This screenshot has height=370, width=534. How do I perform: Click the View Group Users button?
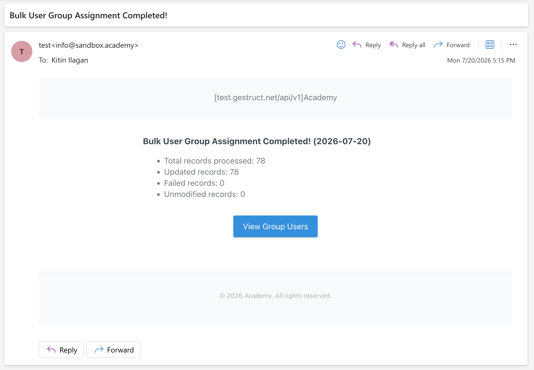click(275, 226)
